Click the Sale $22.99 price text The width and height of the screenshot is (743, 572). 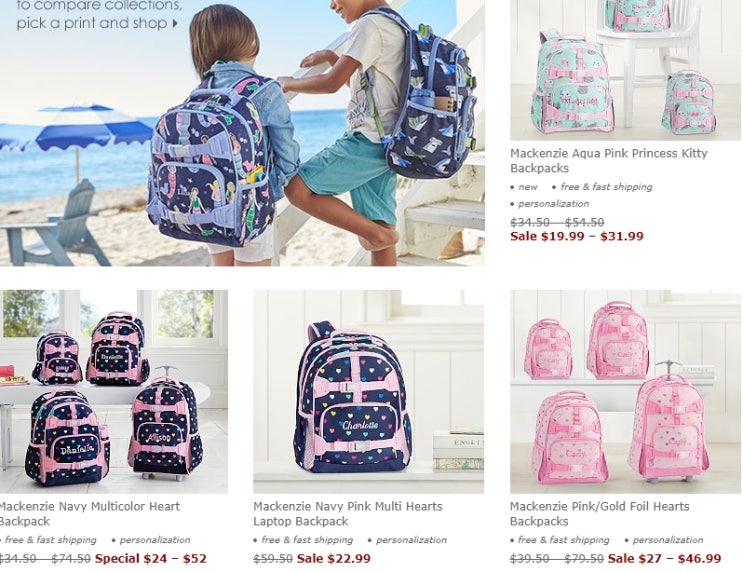click(334, 558)
